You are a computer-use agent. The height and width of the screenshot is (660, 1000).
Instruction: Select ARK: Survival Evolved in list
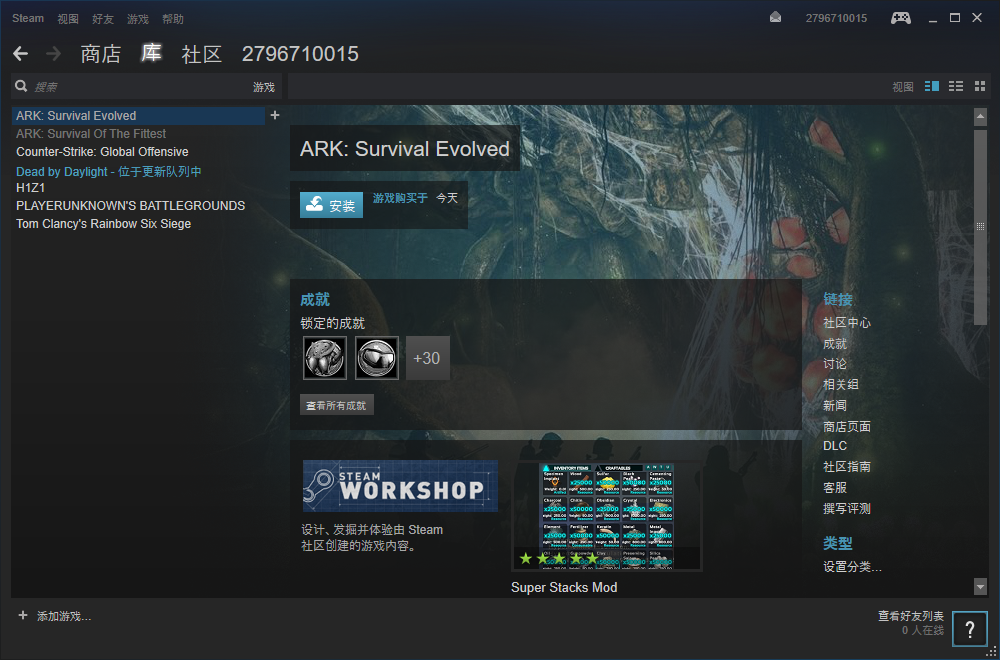[x=138, y=115]
